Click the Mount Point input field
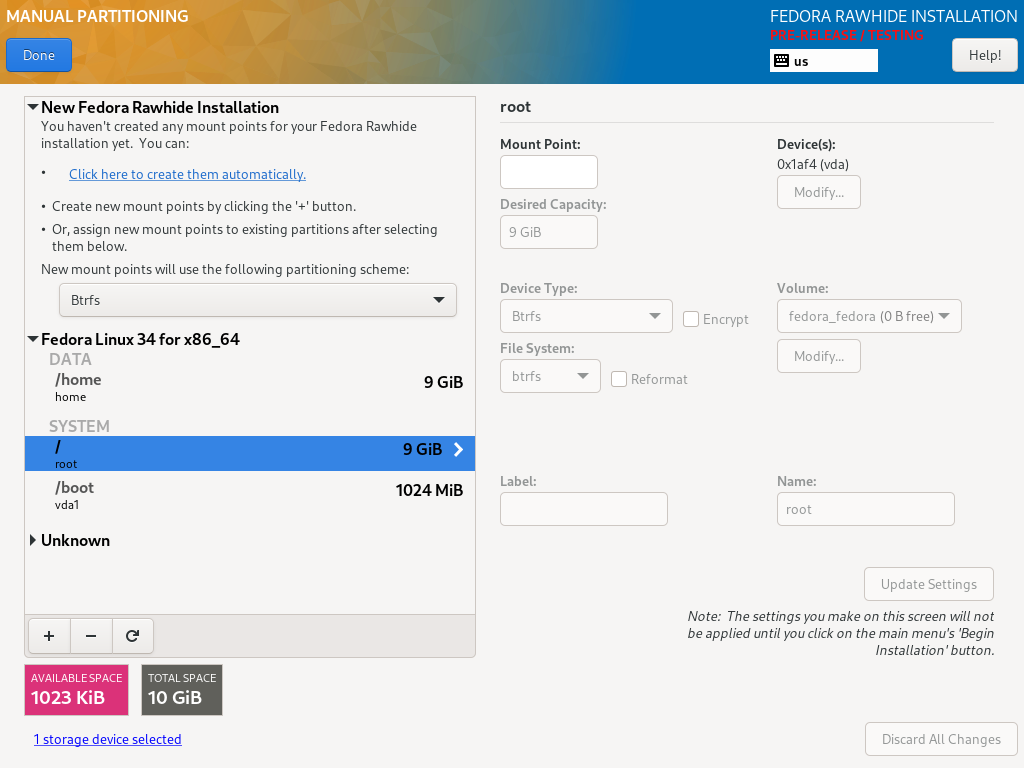The height and width of the screenshot is (768, 1024). 549,172
